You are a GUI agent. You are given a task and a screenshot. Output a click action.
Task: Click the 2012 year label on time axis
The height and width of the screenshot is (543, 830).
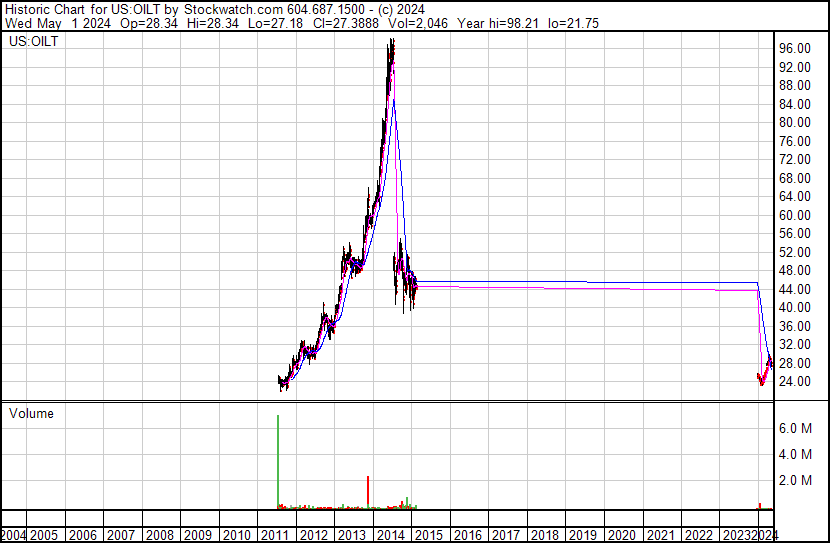pos(313,536)
